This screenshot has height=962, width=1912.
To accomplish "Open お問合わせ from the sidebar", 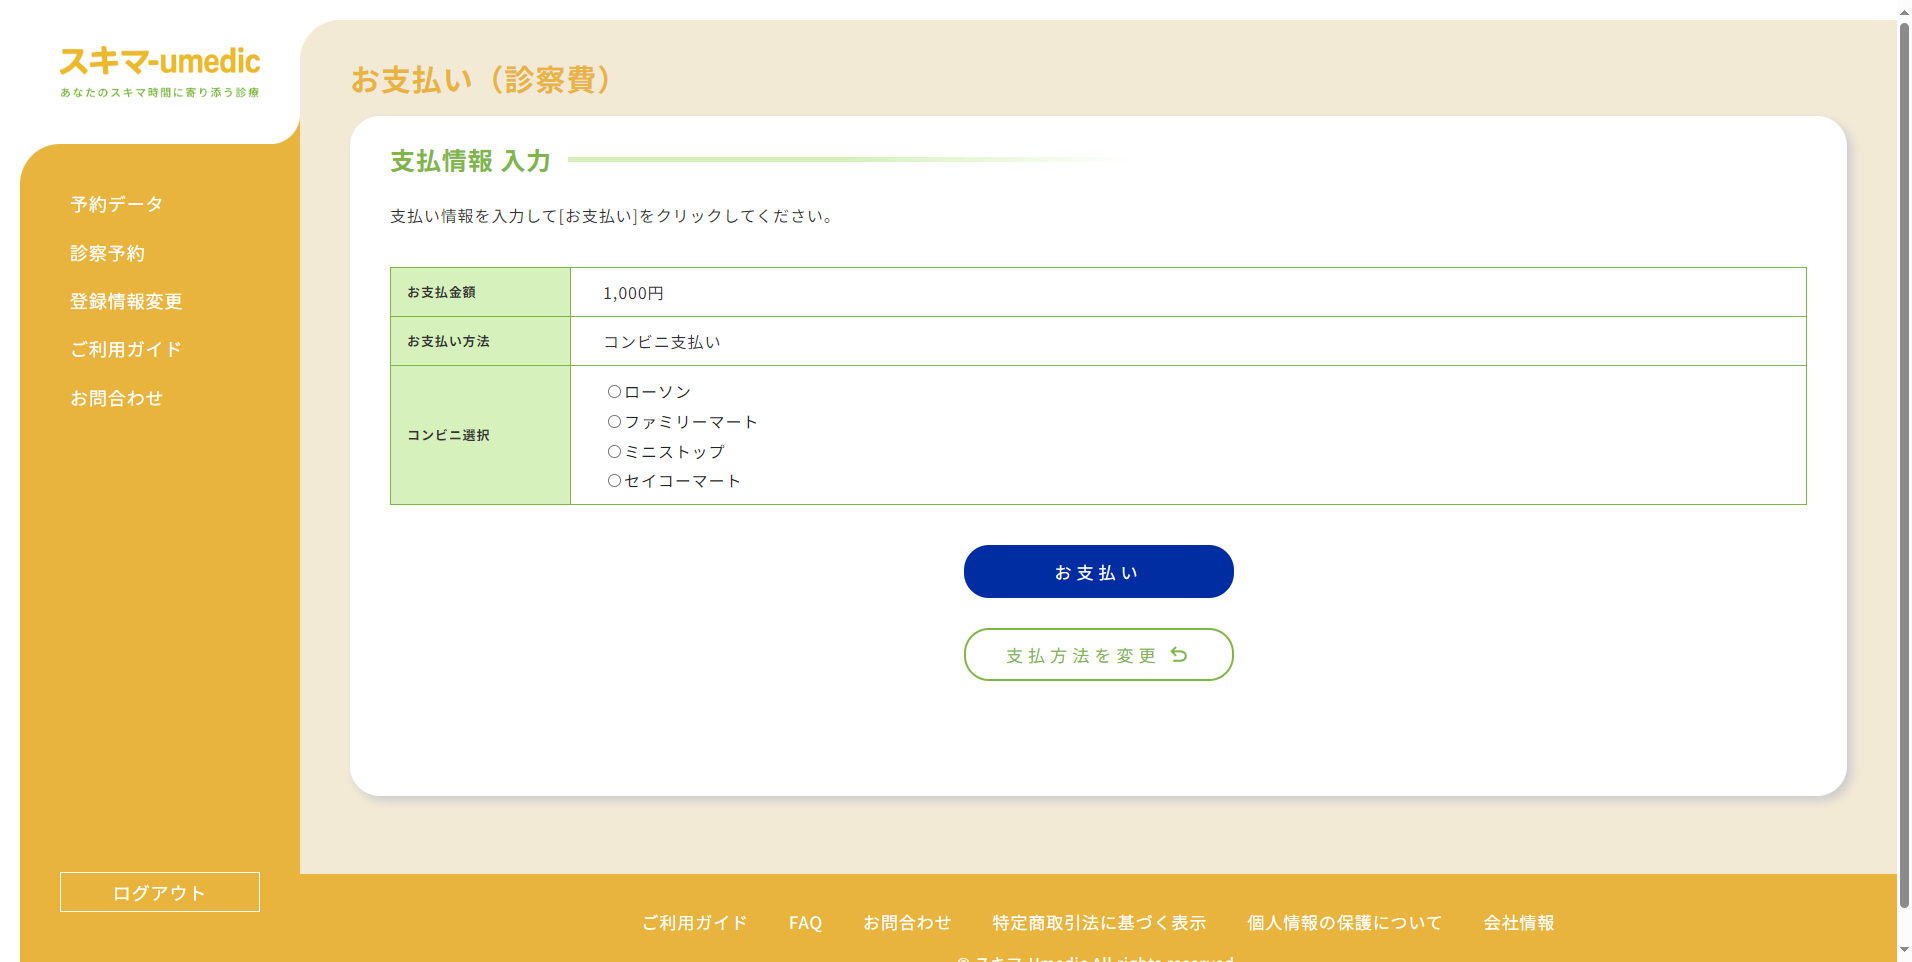I will (116, 397).
